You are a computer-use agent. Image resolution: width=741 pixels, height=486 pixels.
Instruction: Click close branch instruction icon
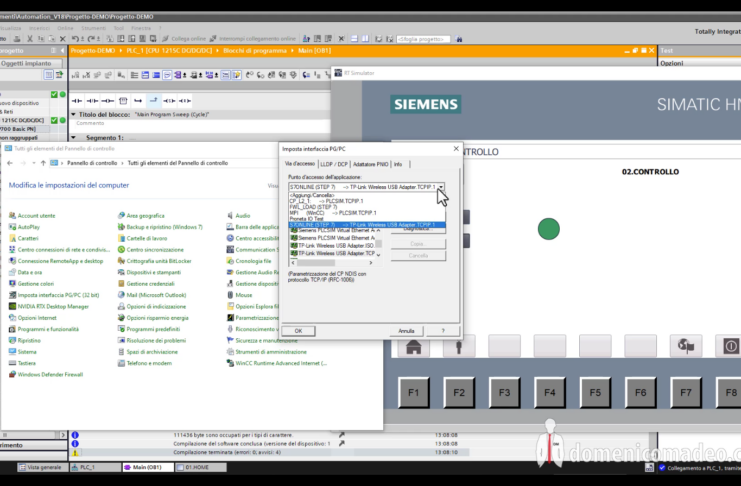(x=154, y=100)
